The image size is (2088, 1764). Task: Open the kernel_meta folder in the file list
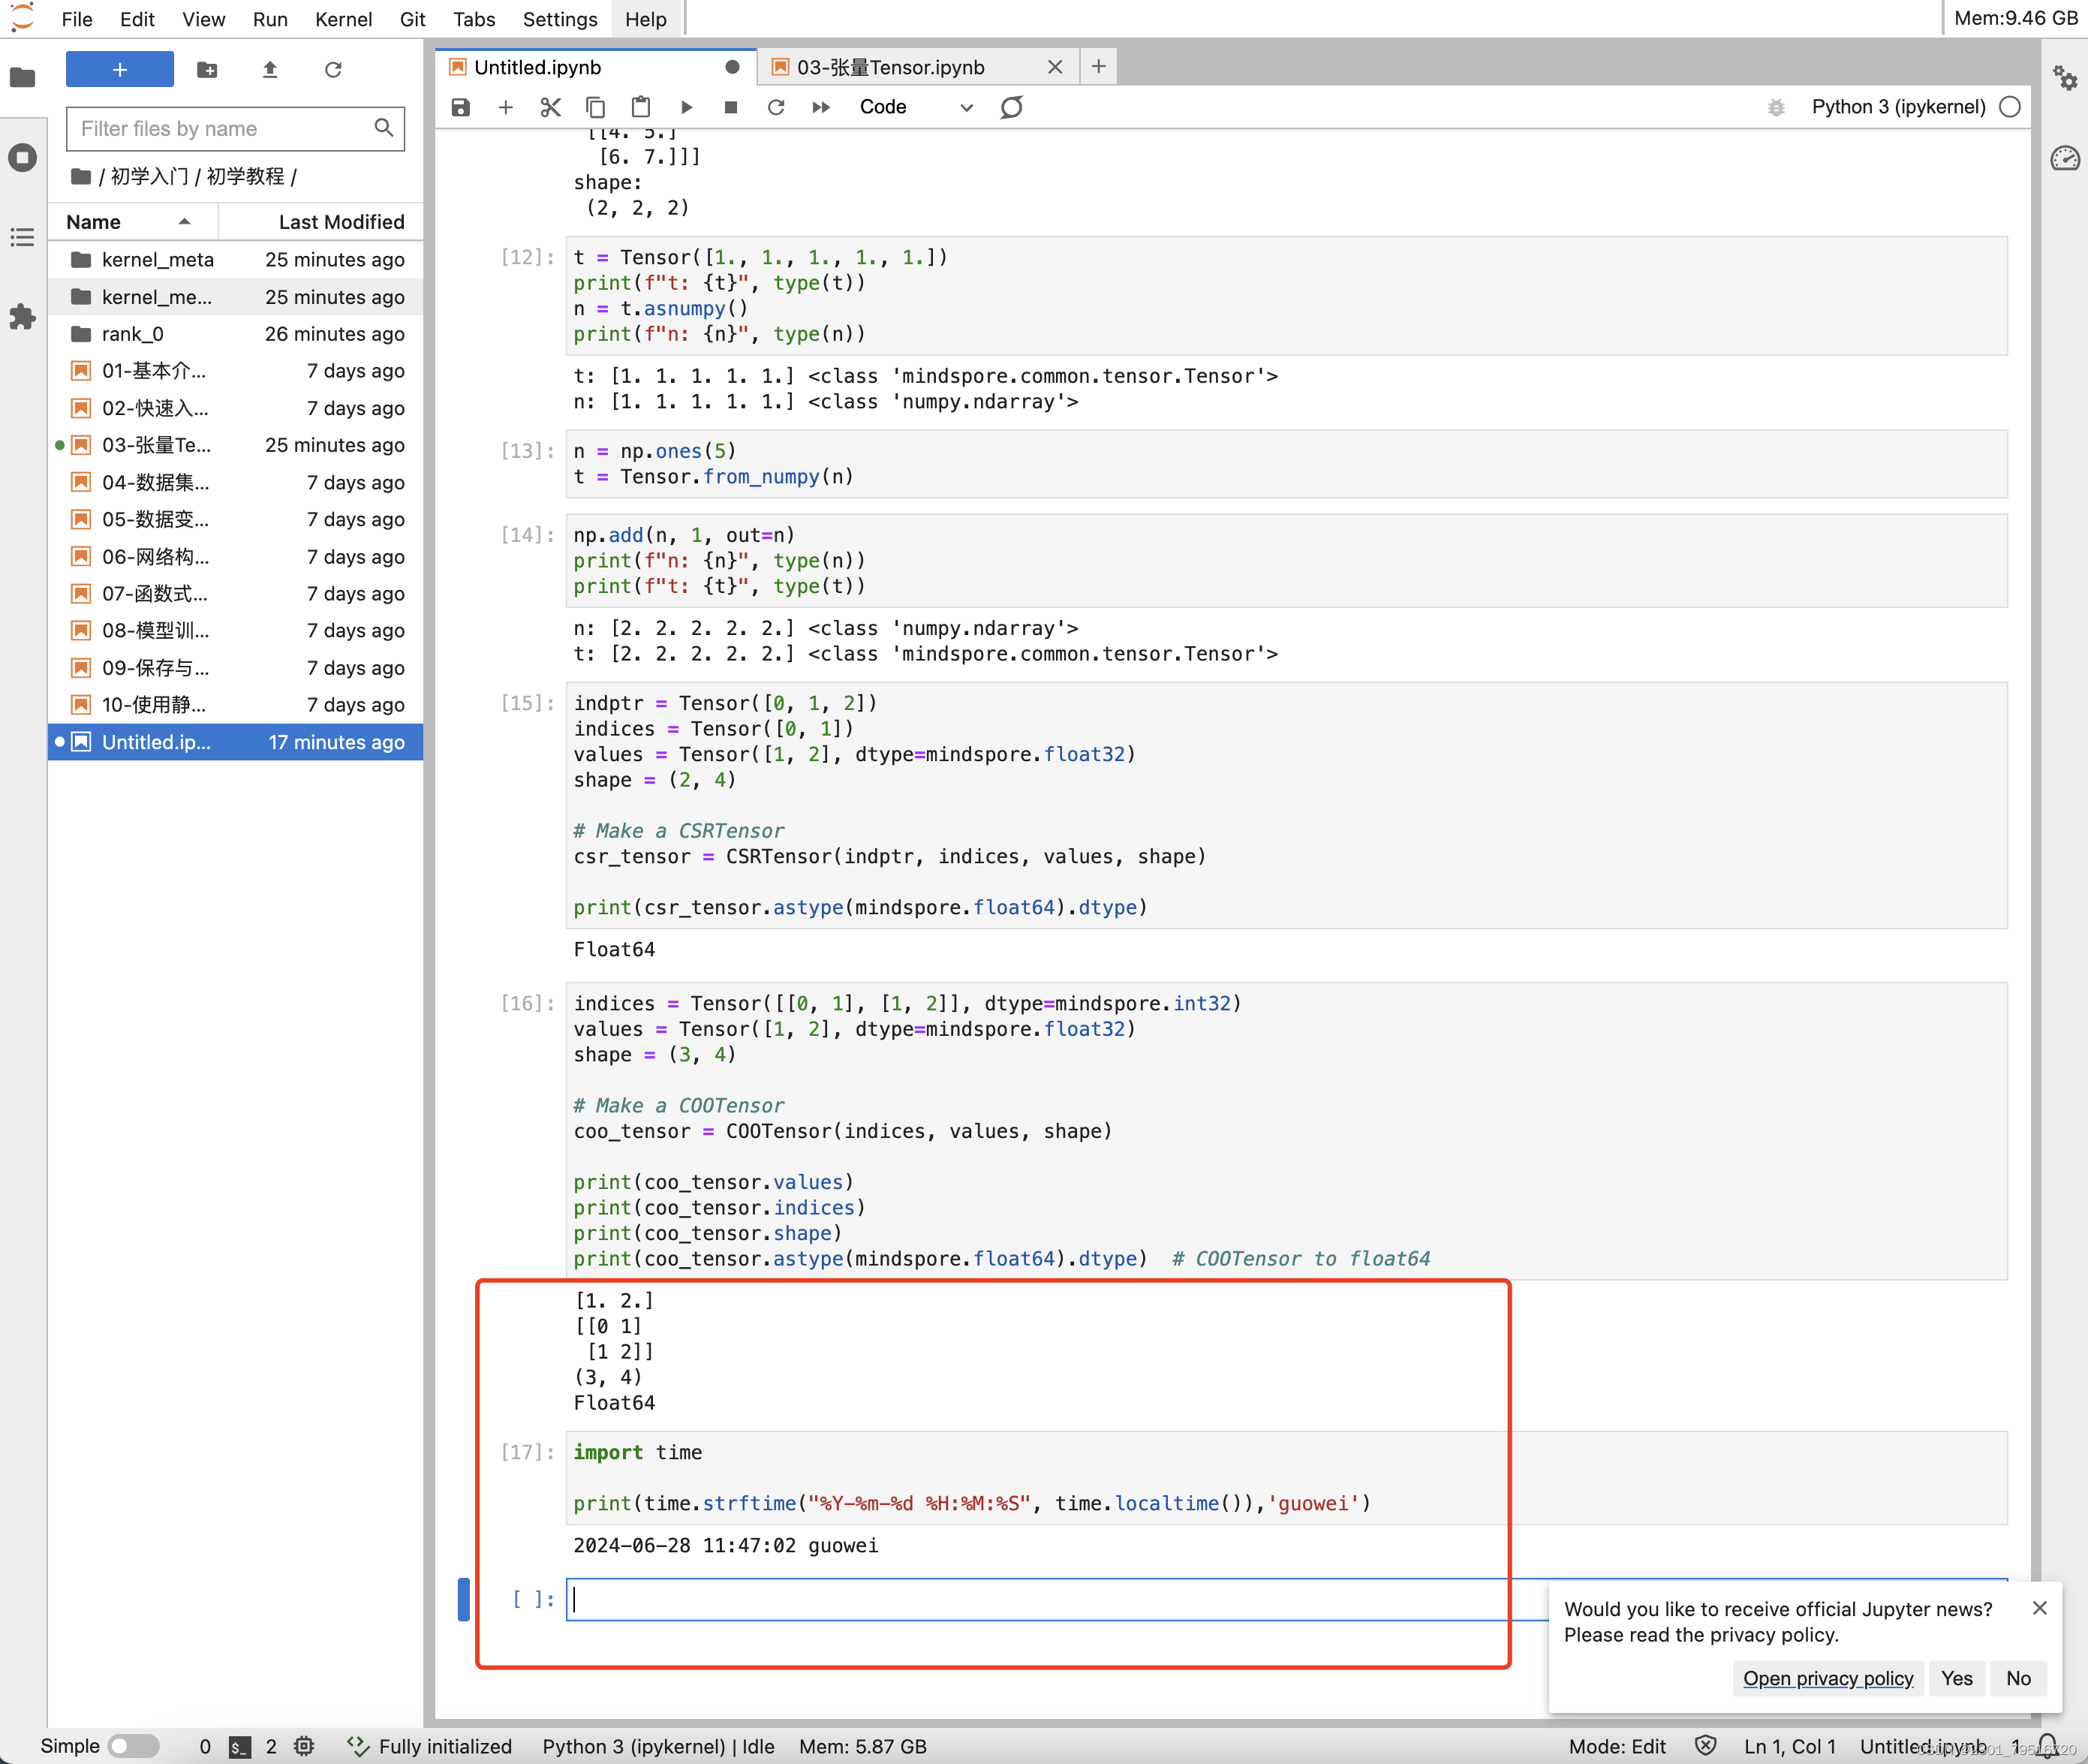click(157, 260)
